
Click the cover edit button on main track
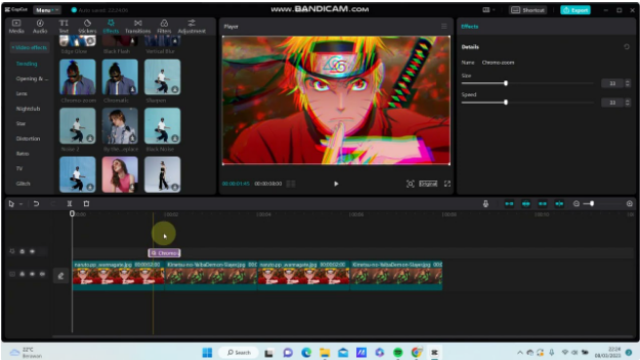pos(61,276)
